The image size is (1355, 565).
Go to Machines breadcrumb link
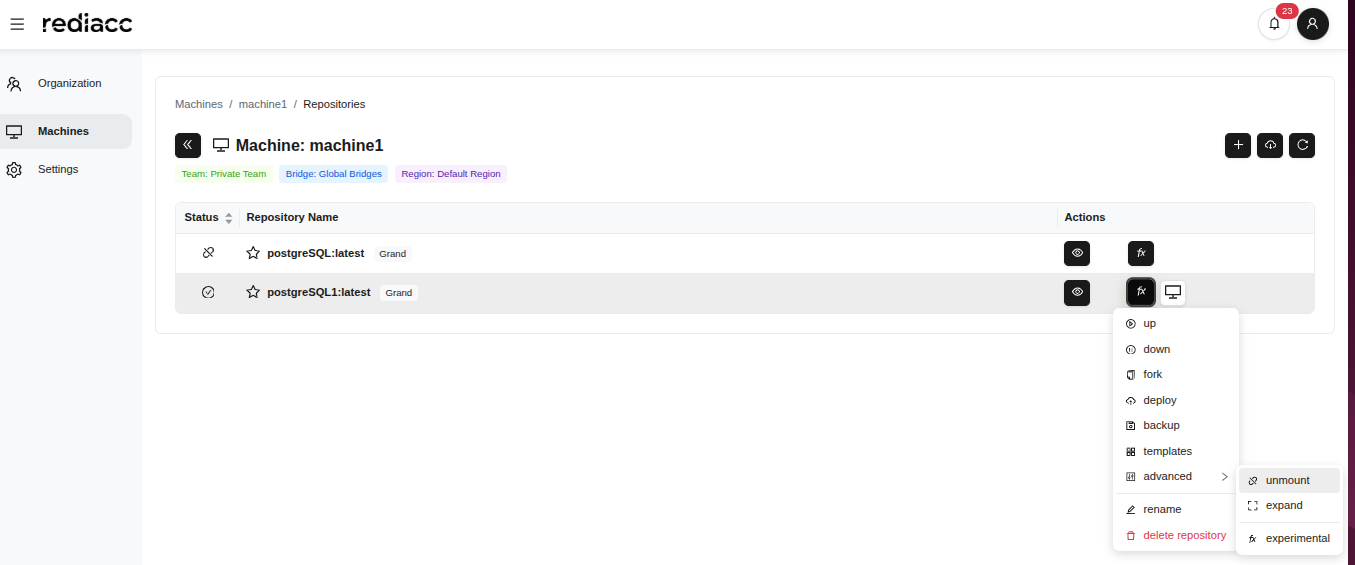click(x=199, y=104)
